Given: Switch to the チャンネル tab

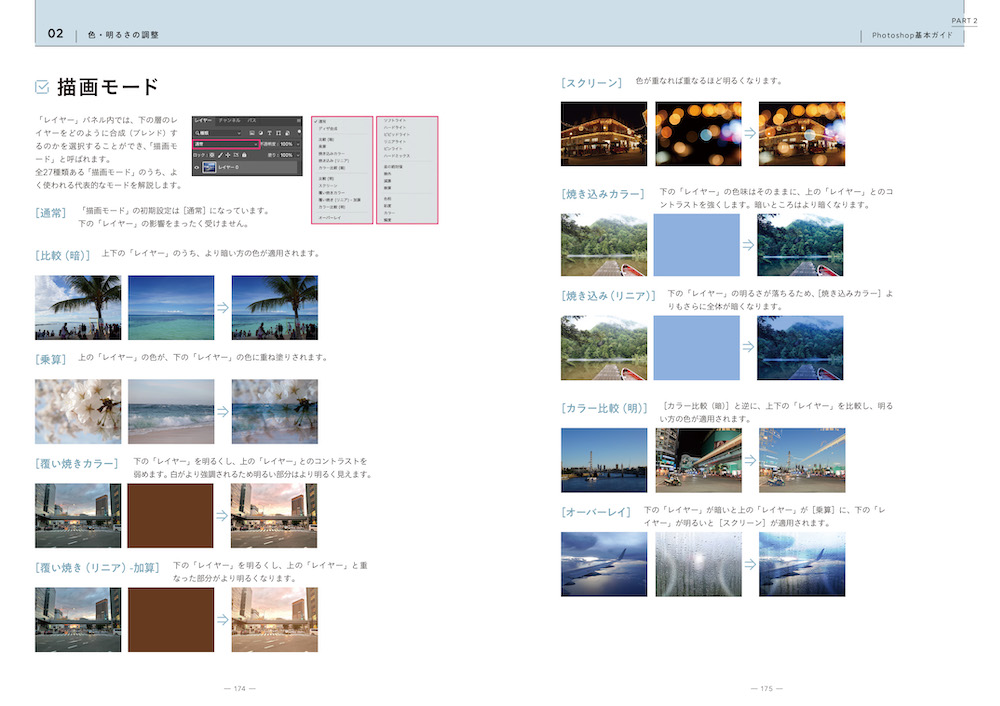Looking at the screenshot, I should coord(230,121).
